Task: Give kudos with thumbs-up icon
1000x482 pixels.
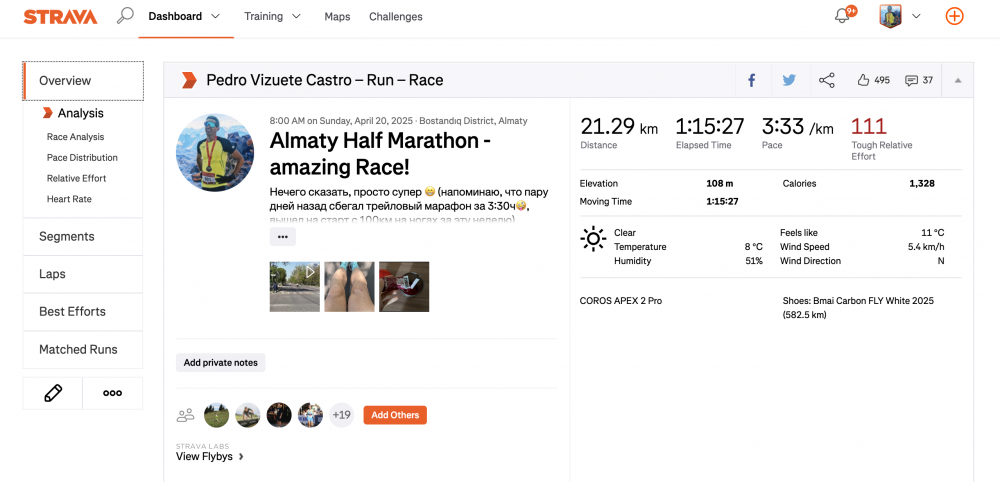Action: tap(863, 80)
